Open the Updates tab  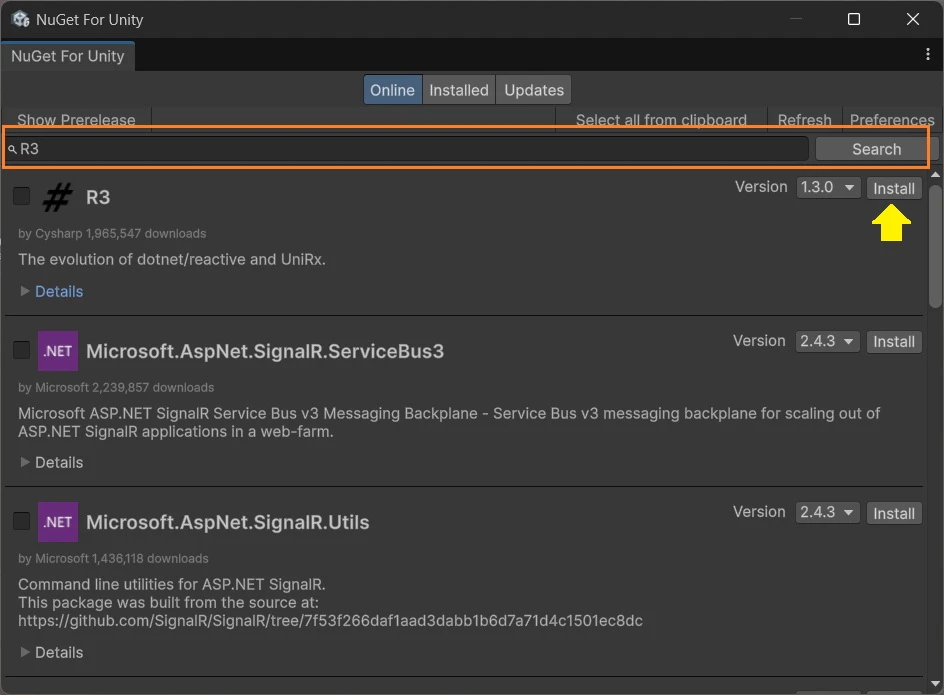point(534,90)
